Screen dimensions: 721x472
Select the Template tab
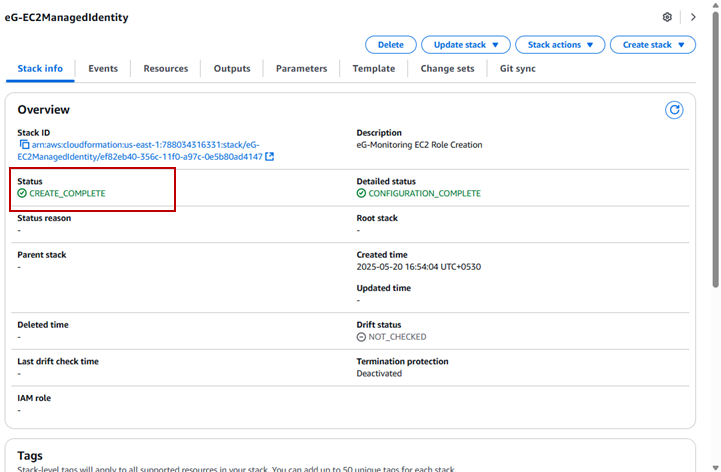coord(373,69)
